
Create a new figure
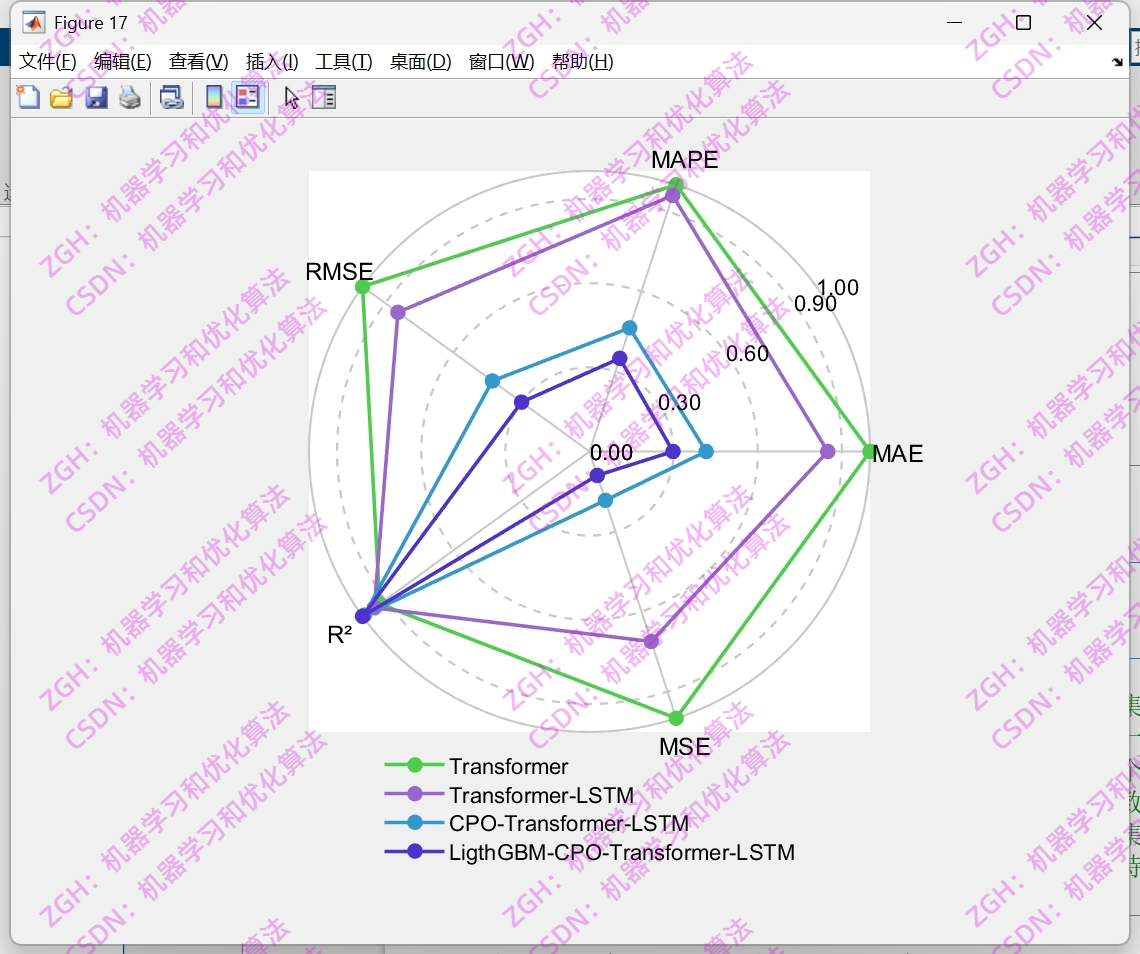[27, 97]
